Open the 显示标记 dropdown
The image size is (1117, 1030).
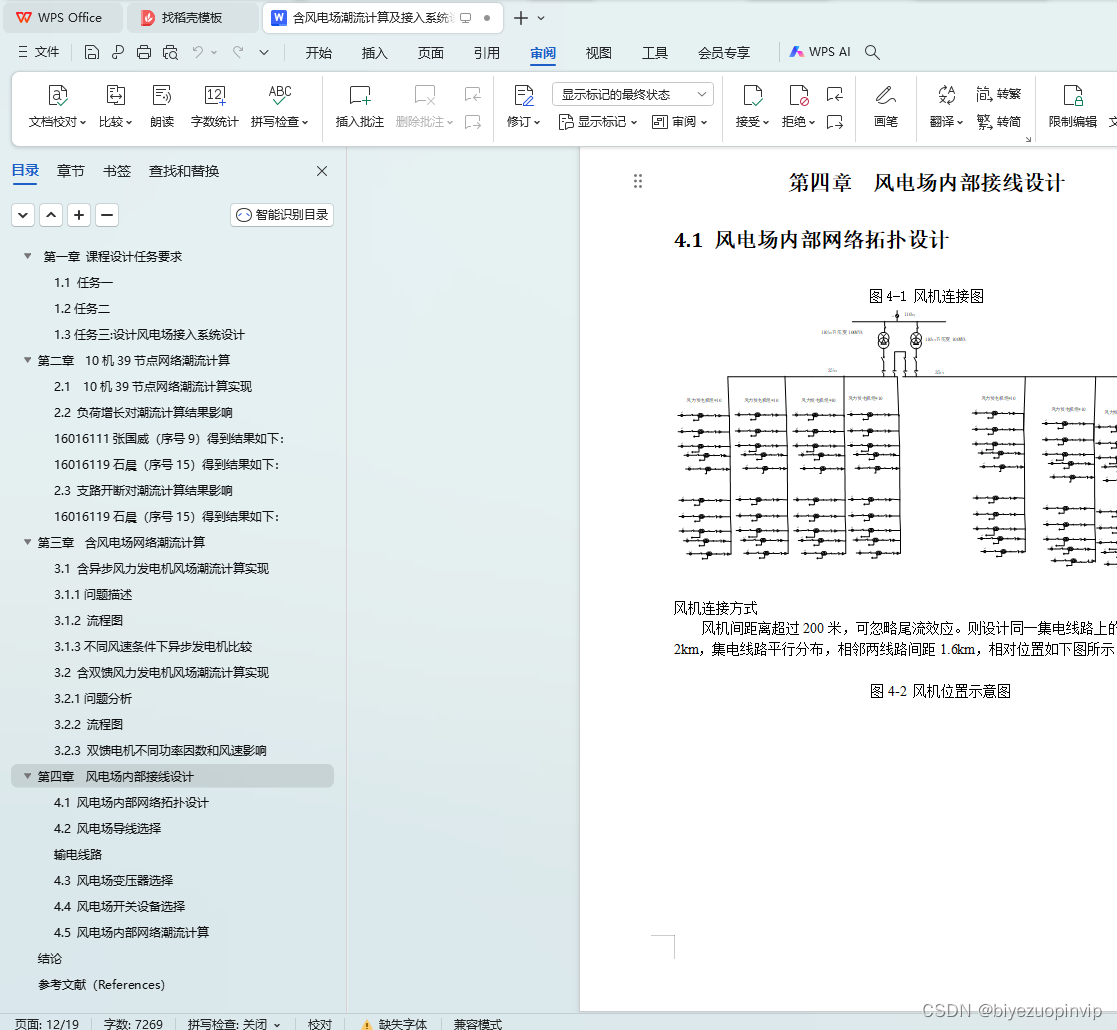tap(598, 122)
